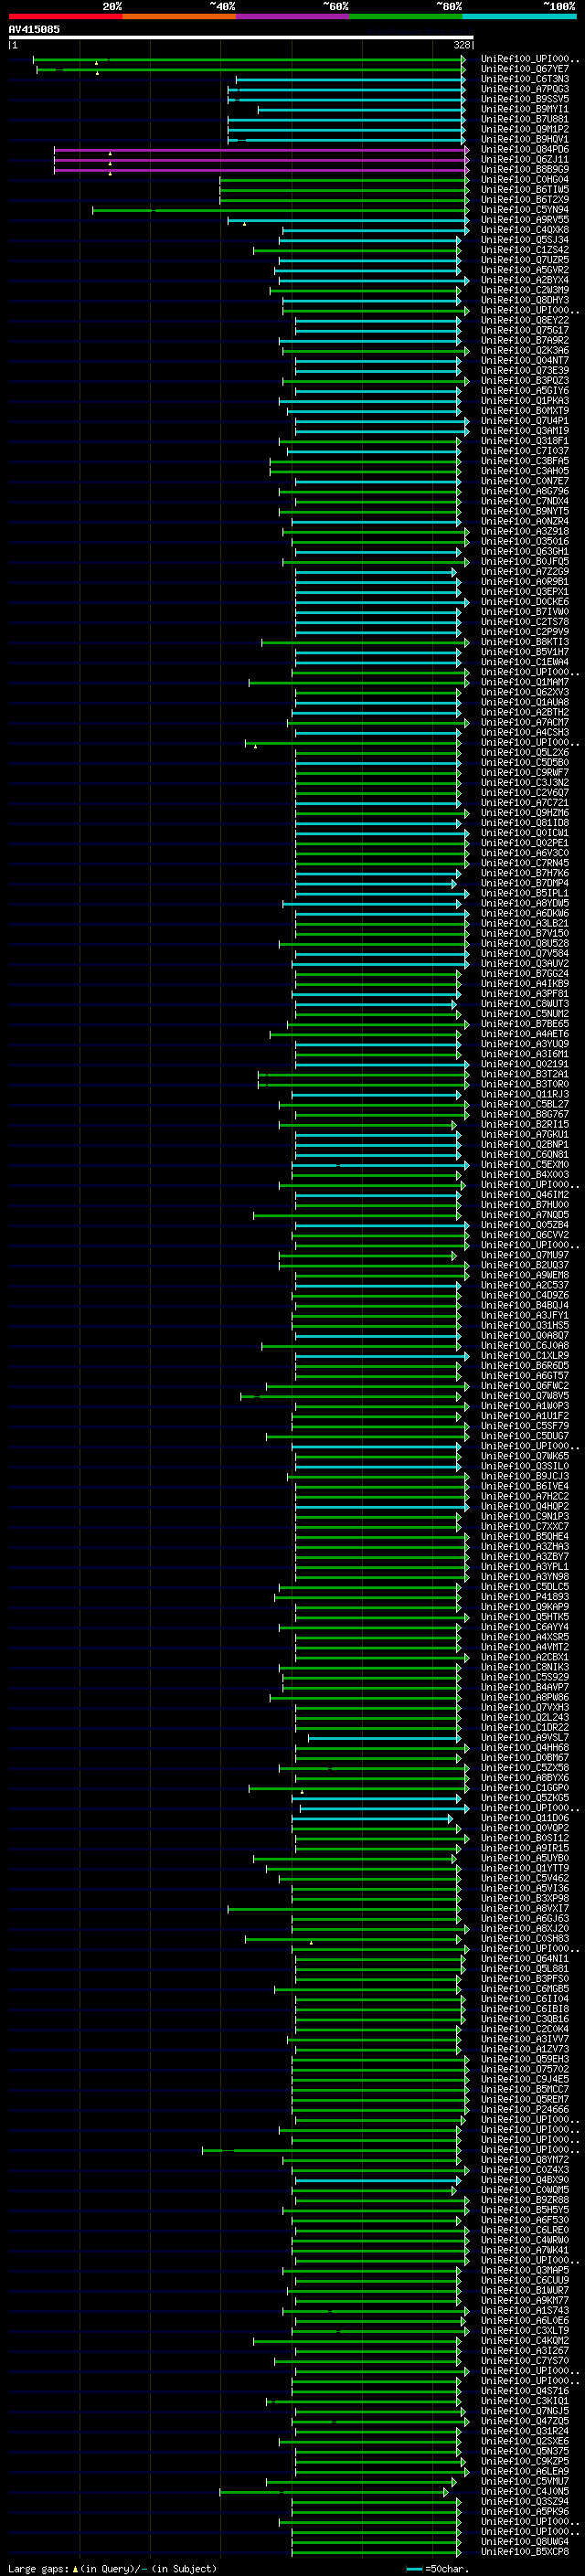Click label UniRef100_C3BFA5
The image size is (585, 2576).
pos(525,461)
